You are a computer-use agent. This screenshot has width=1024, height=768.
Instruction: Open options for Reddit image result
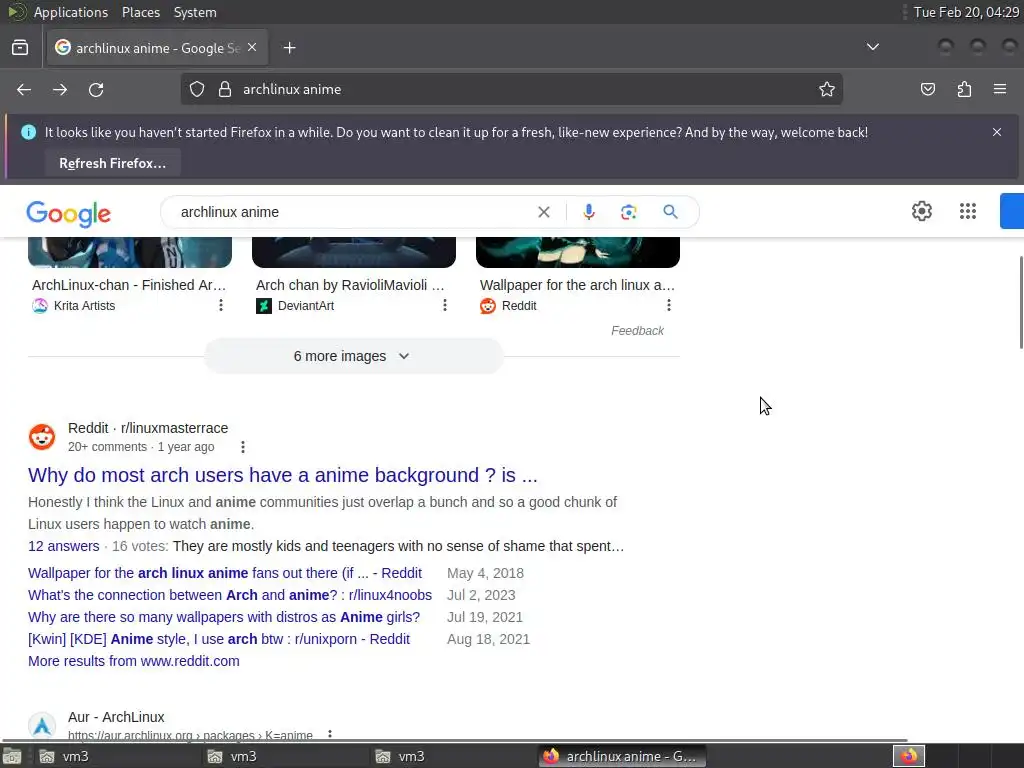click(668, 305)
